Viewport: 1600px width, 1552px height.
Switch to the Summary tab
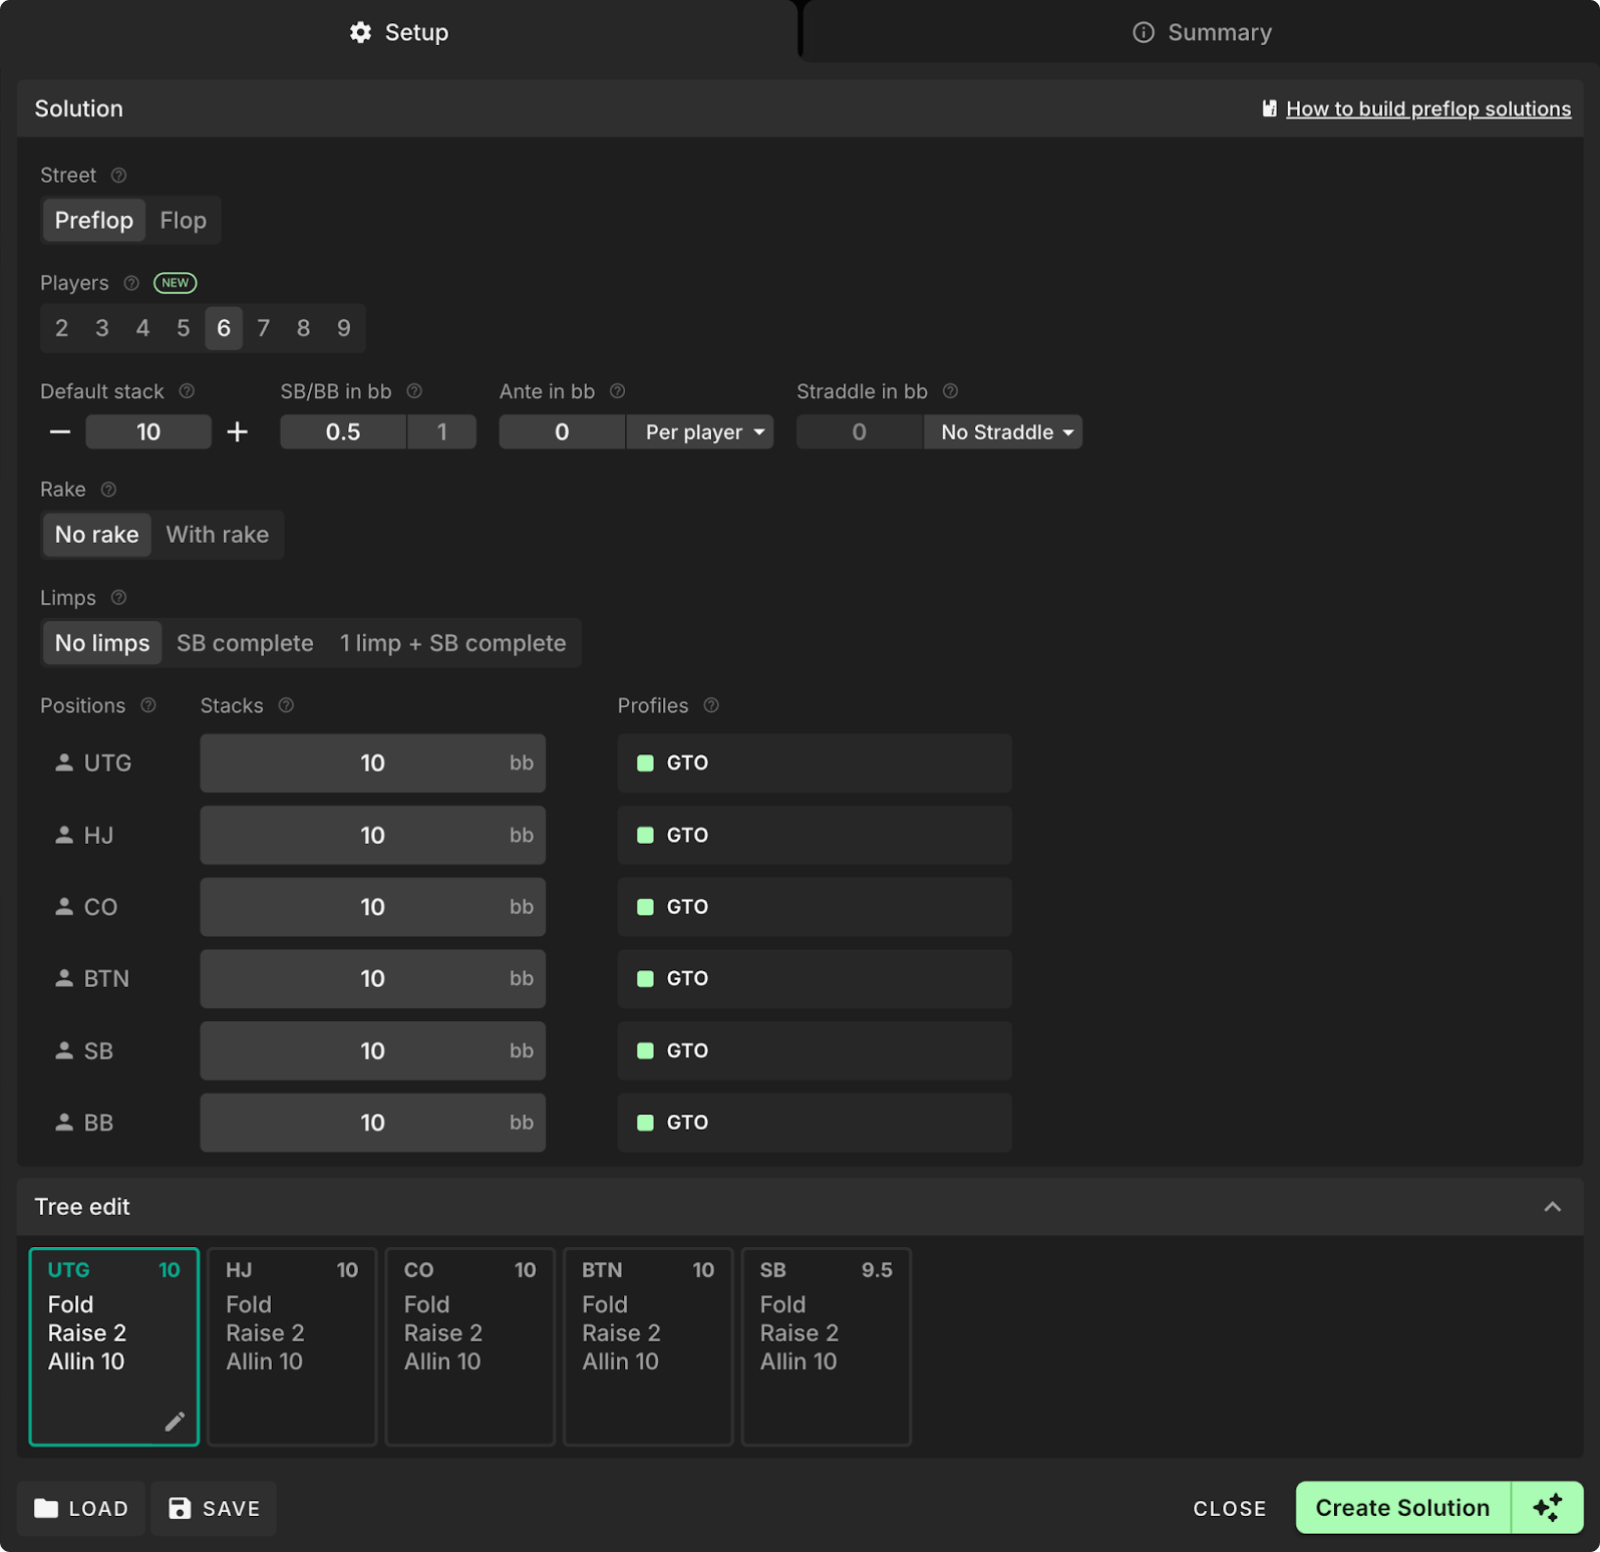[x=1201, y=33]
